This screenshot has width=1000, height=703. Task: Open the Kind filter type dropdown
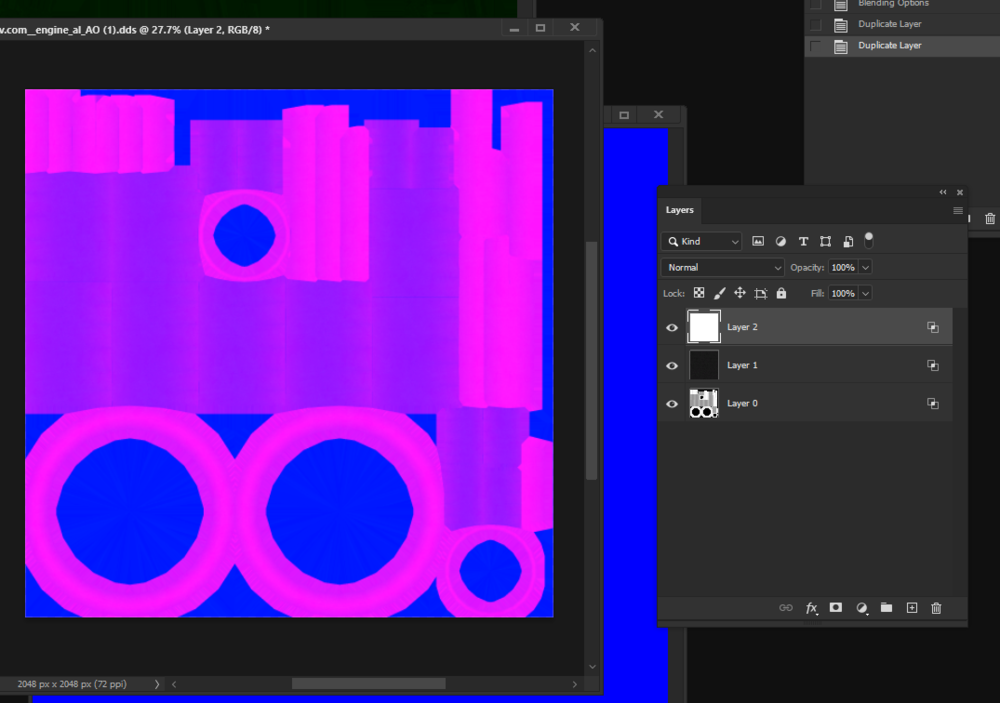click(x=701, y=242)
